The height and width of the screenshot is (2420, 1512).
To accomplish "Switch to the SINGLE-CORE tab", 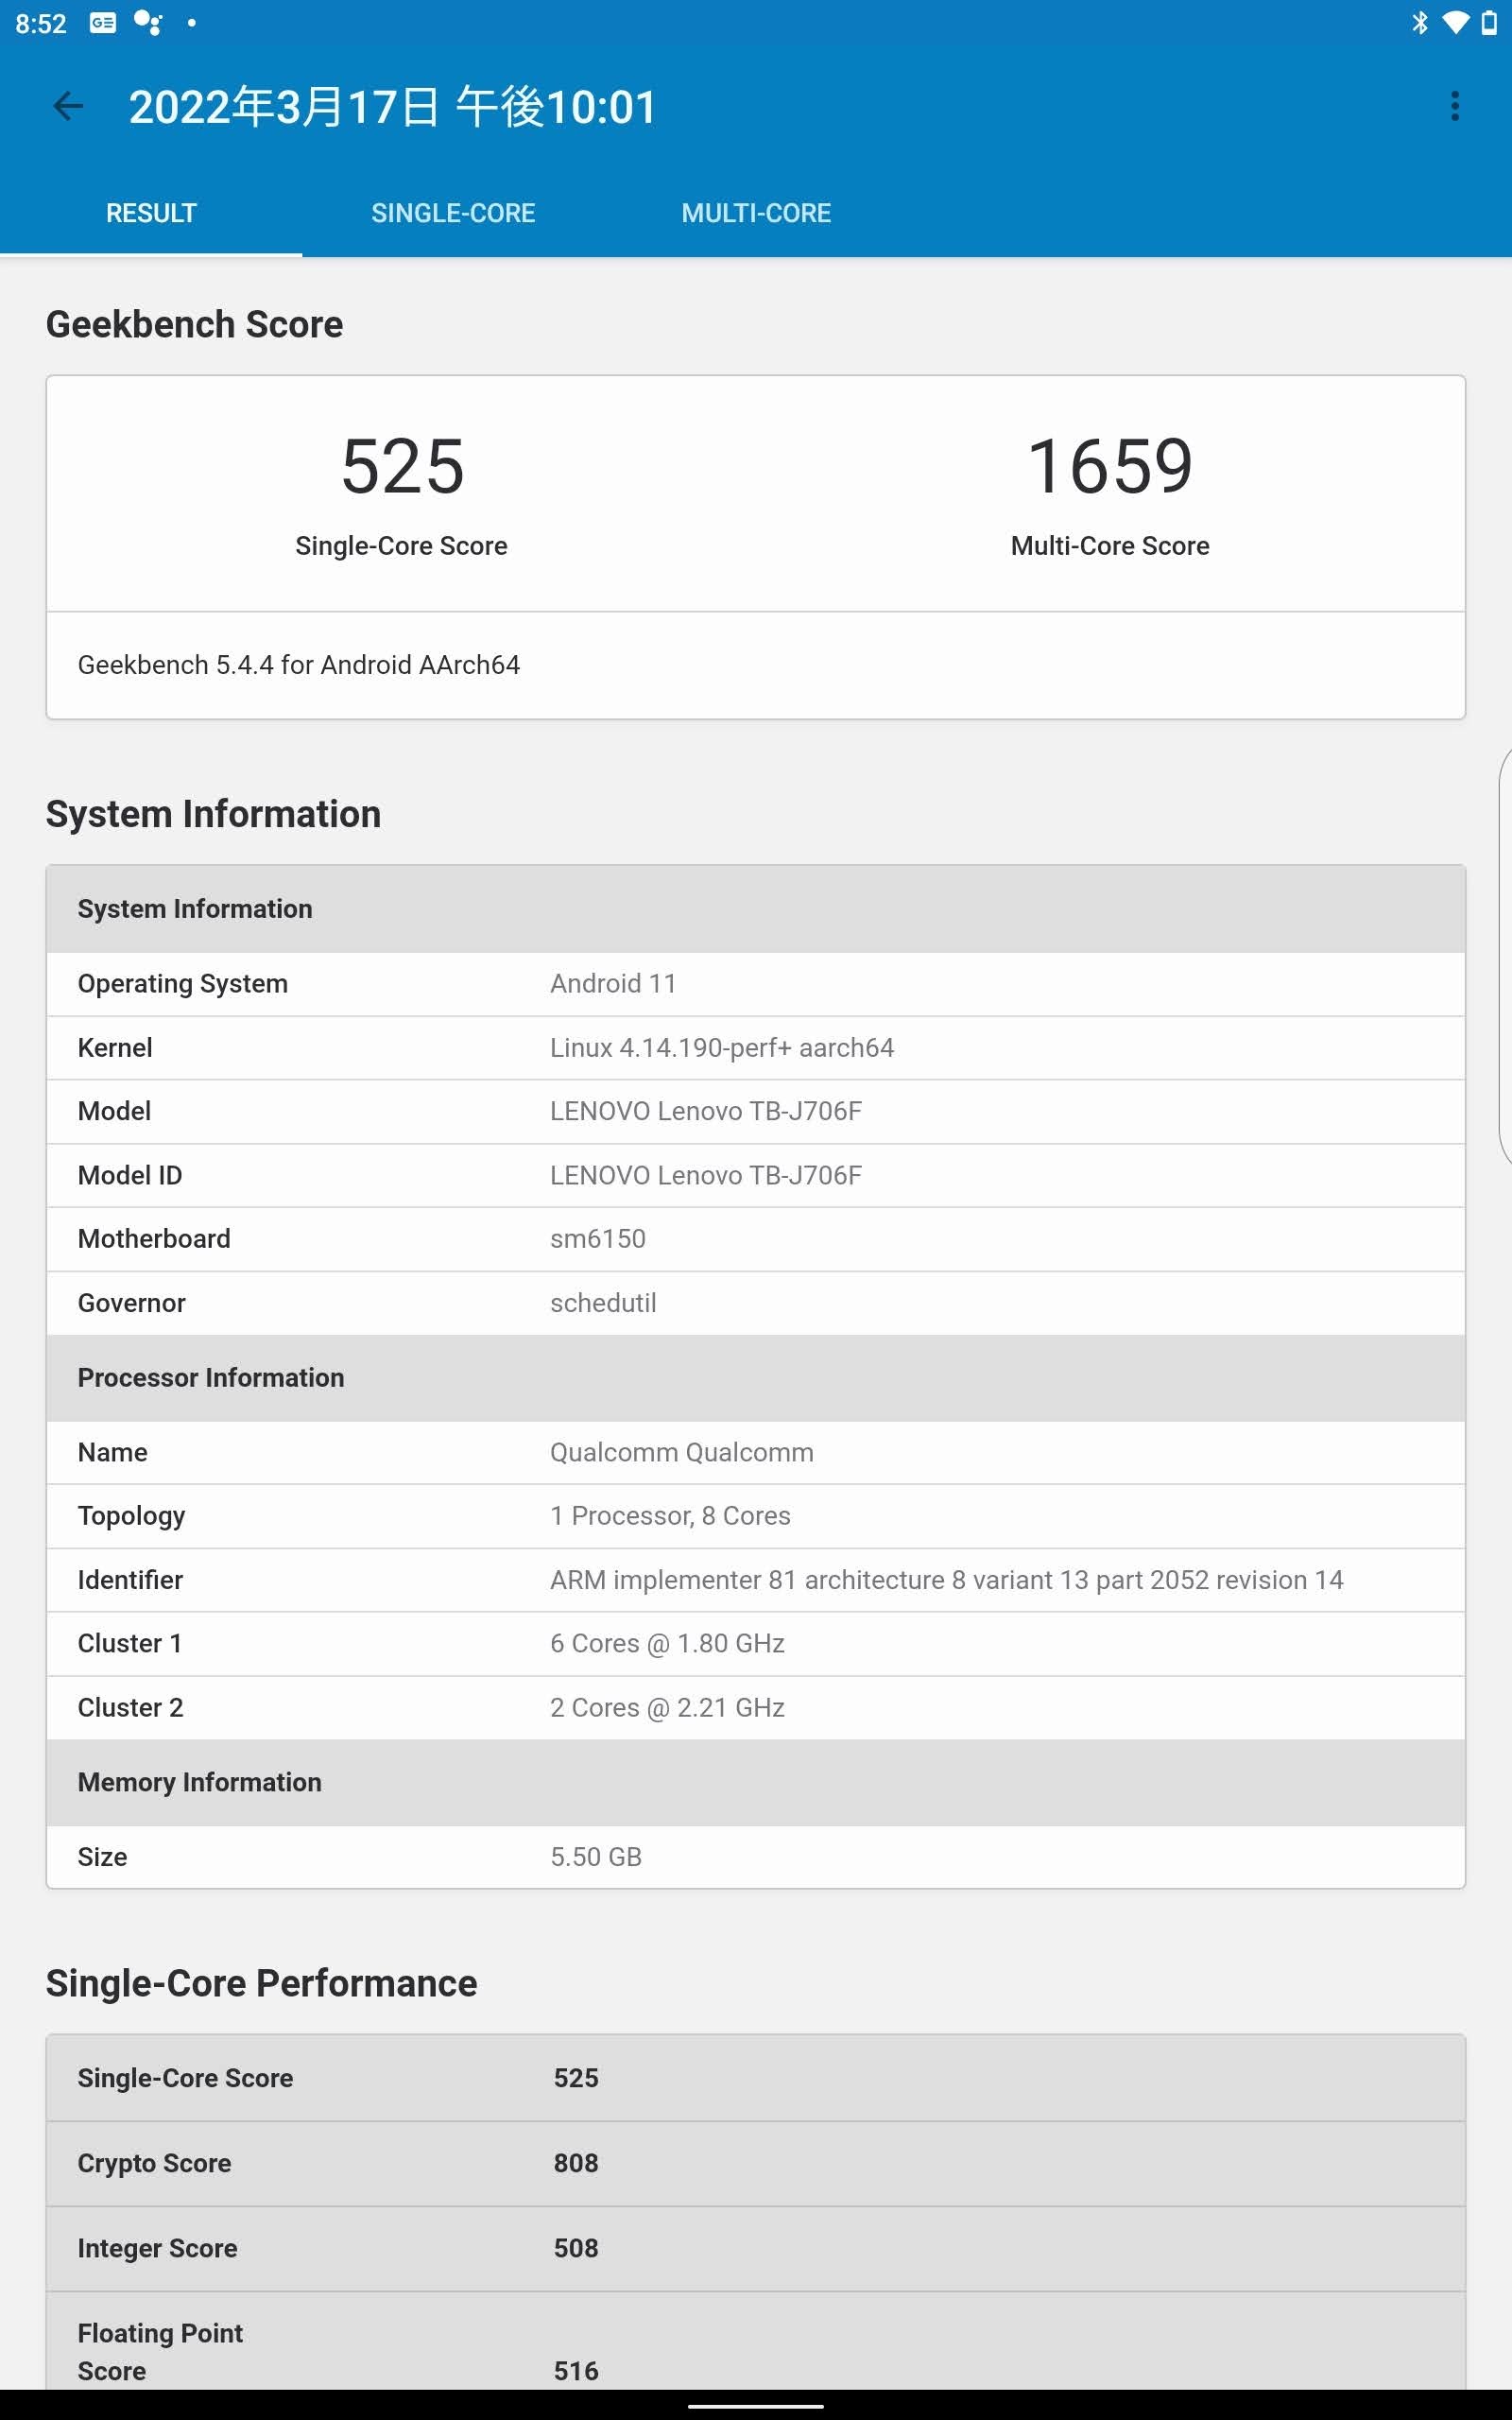I will point(453,213).
